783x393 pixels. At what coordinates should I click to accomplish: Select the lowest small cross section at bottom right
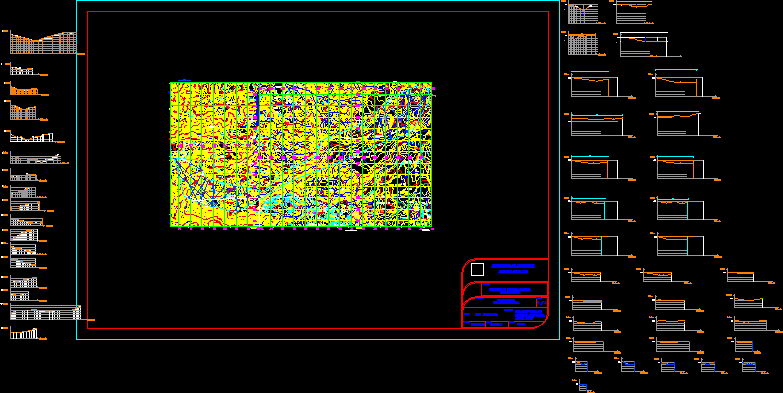[582, 387]
